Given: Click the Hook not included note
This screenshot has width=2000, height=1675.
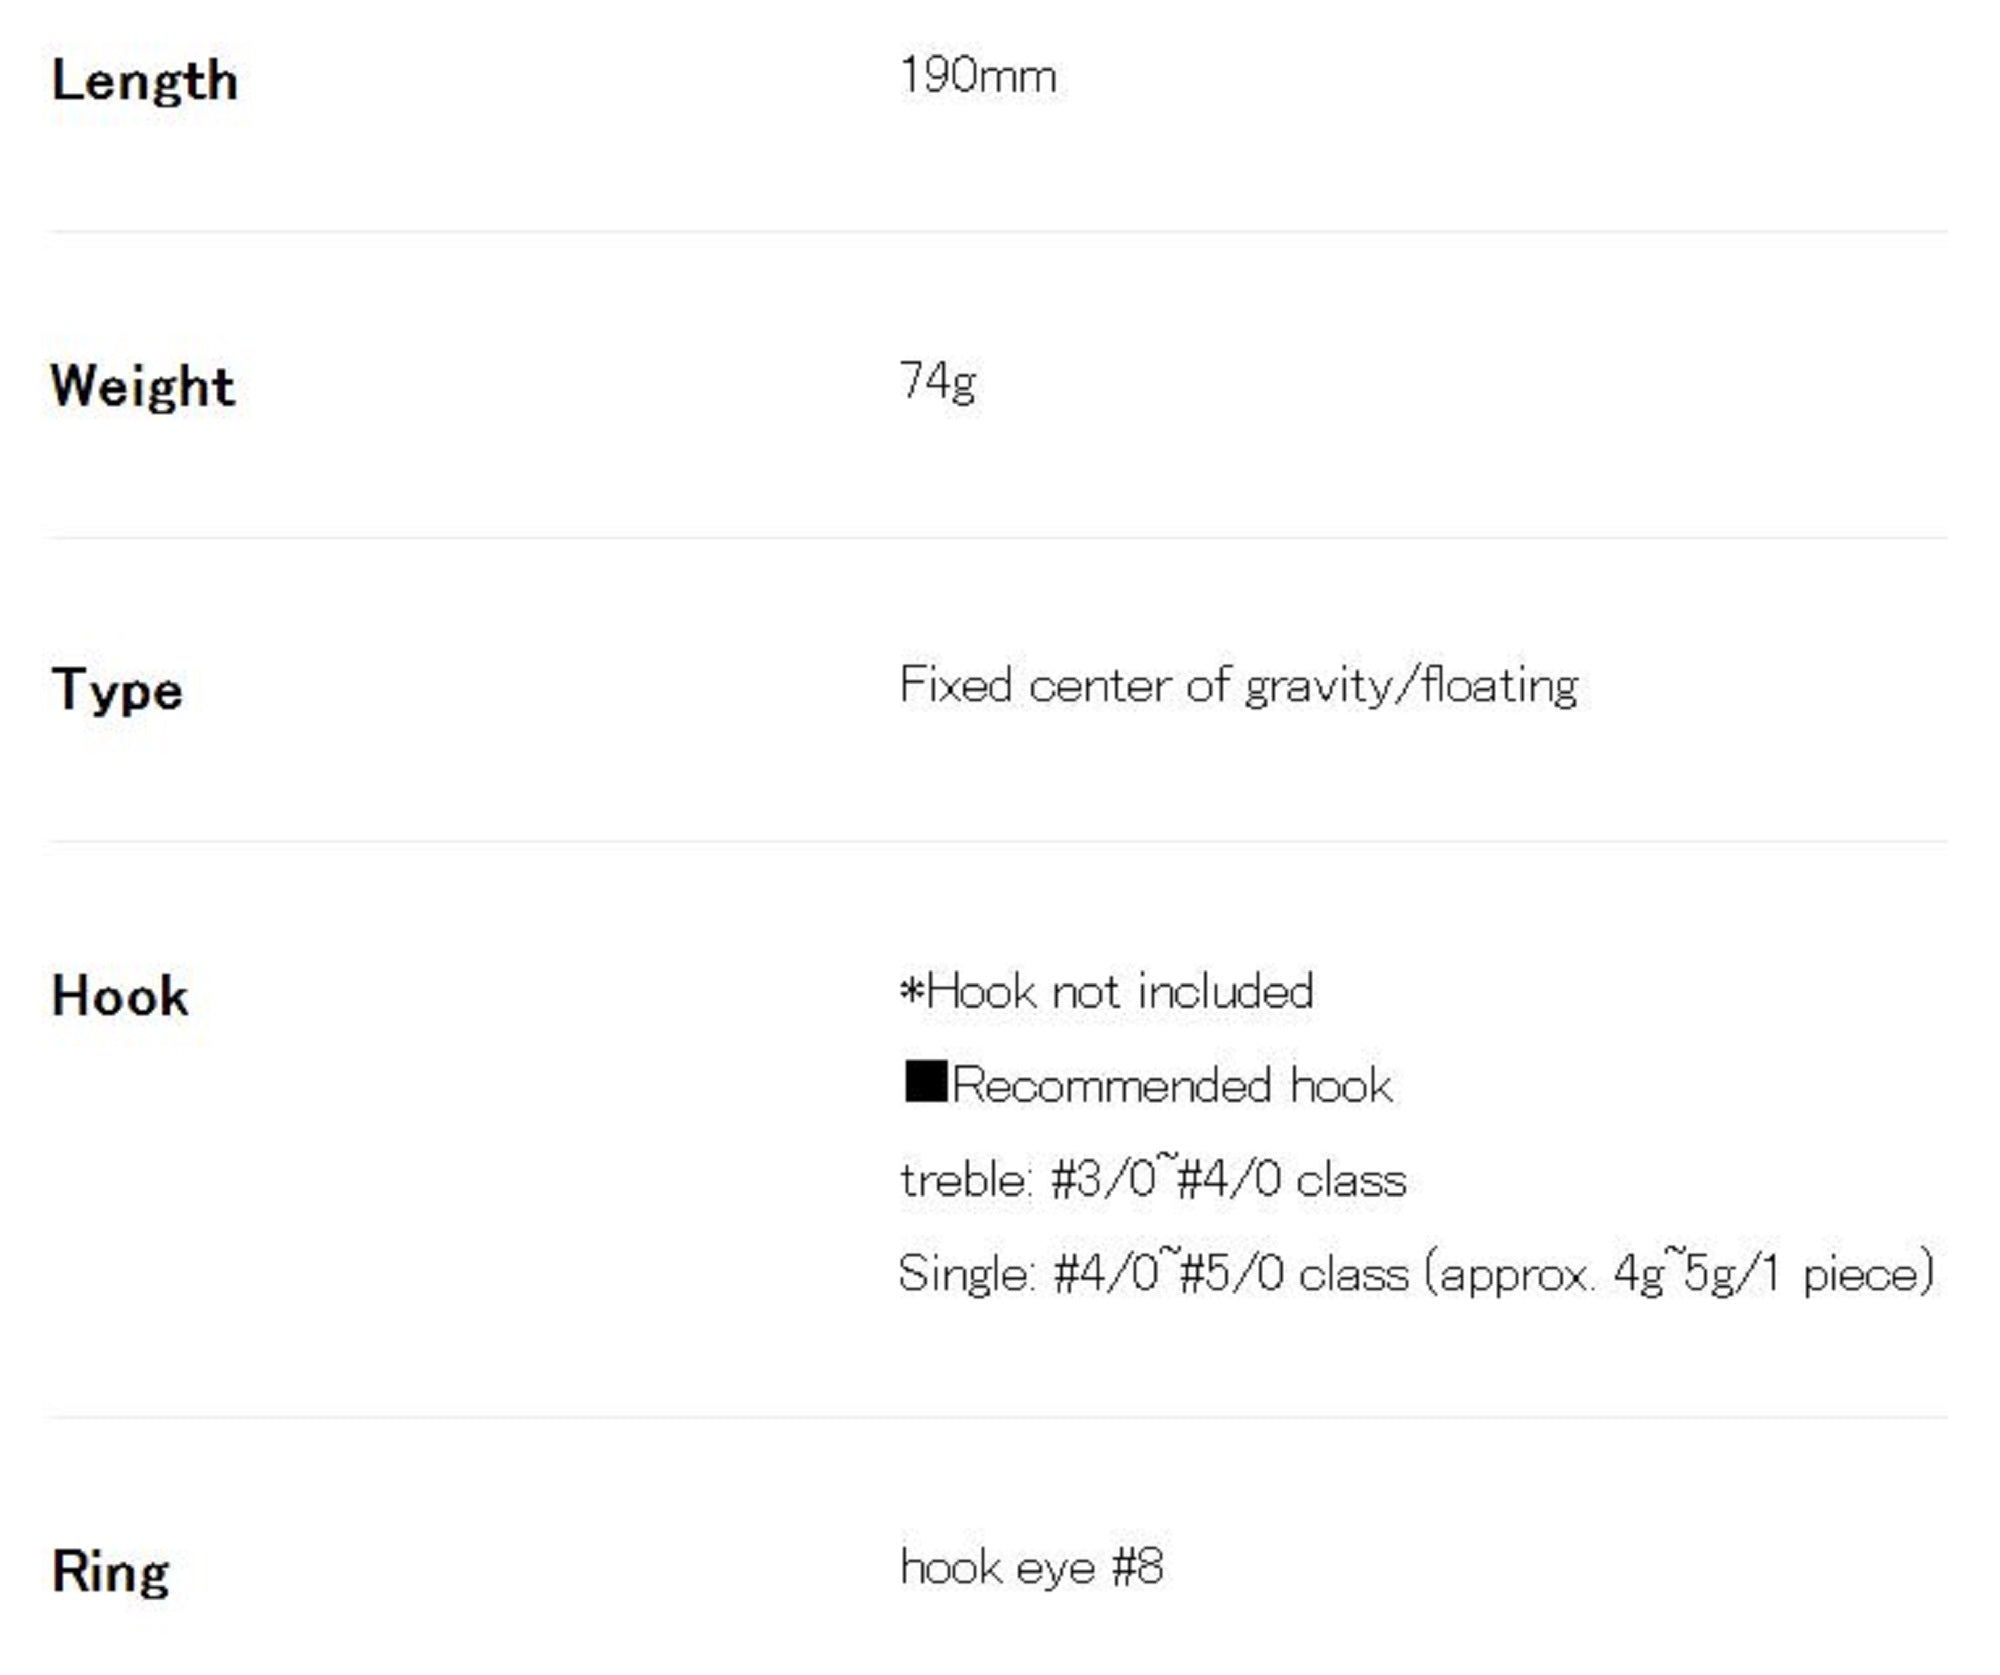Looking at the screenshot, I should (1120, 991).
